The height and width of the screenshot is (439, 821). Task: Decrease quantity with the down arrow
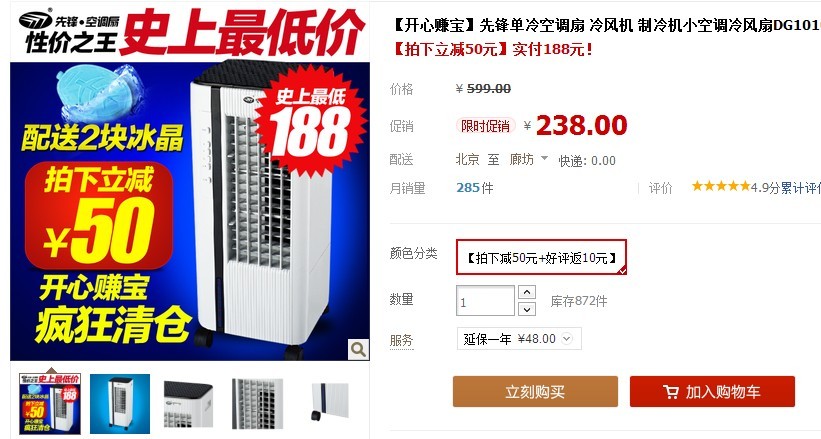[x=527, y=310]
